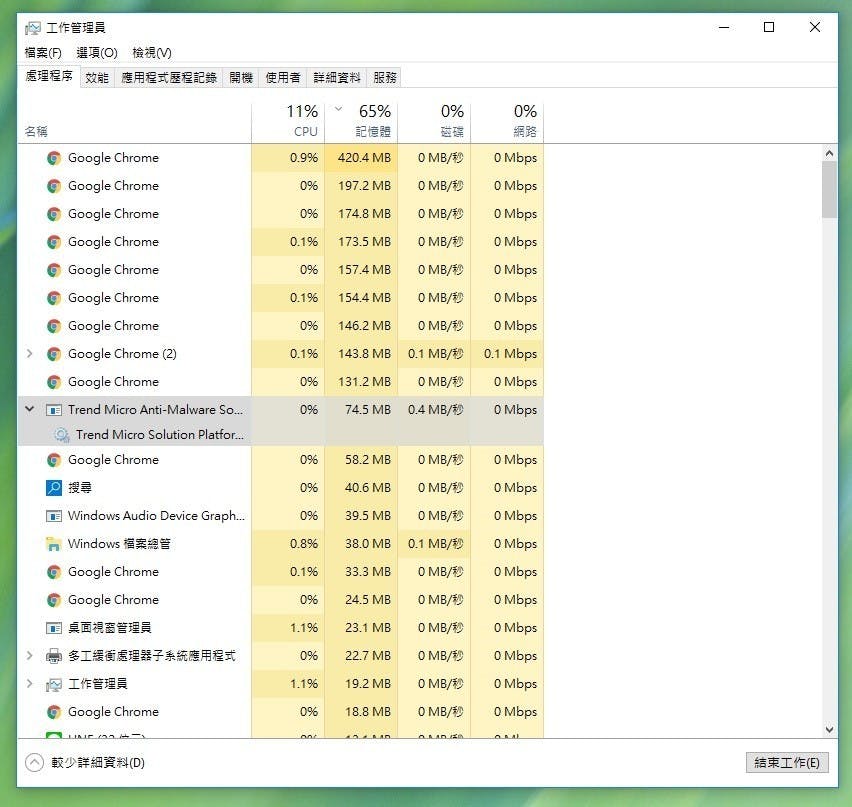This screenshot has height=807, width=852.
Task: Switch to the 開機 tab
Action: 241,78
